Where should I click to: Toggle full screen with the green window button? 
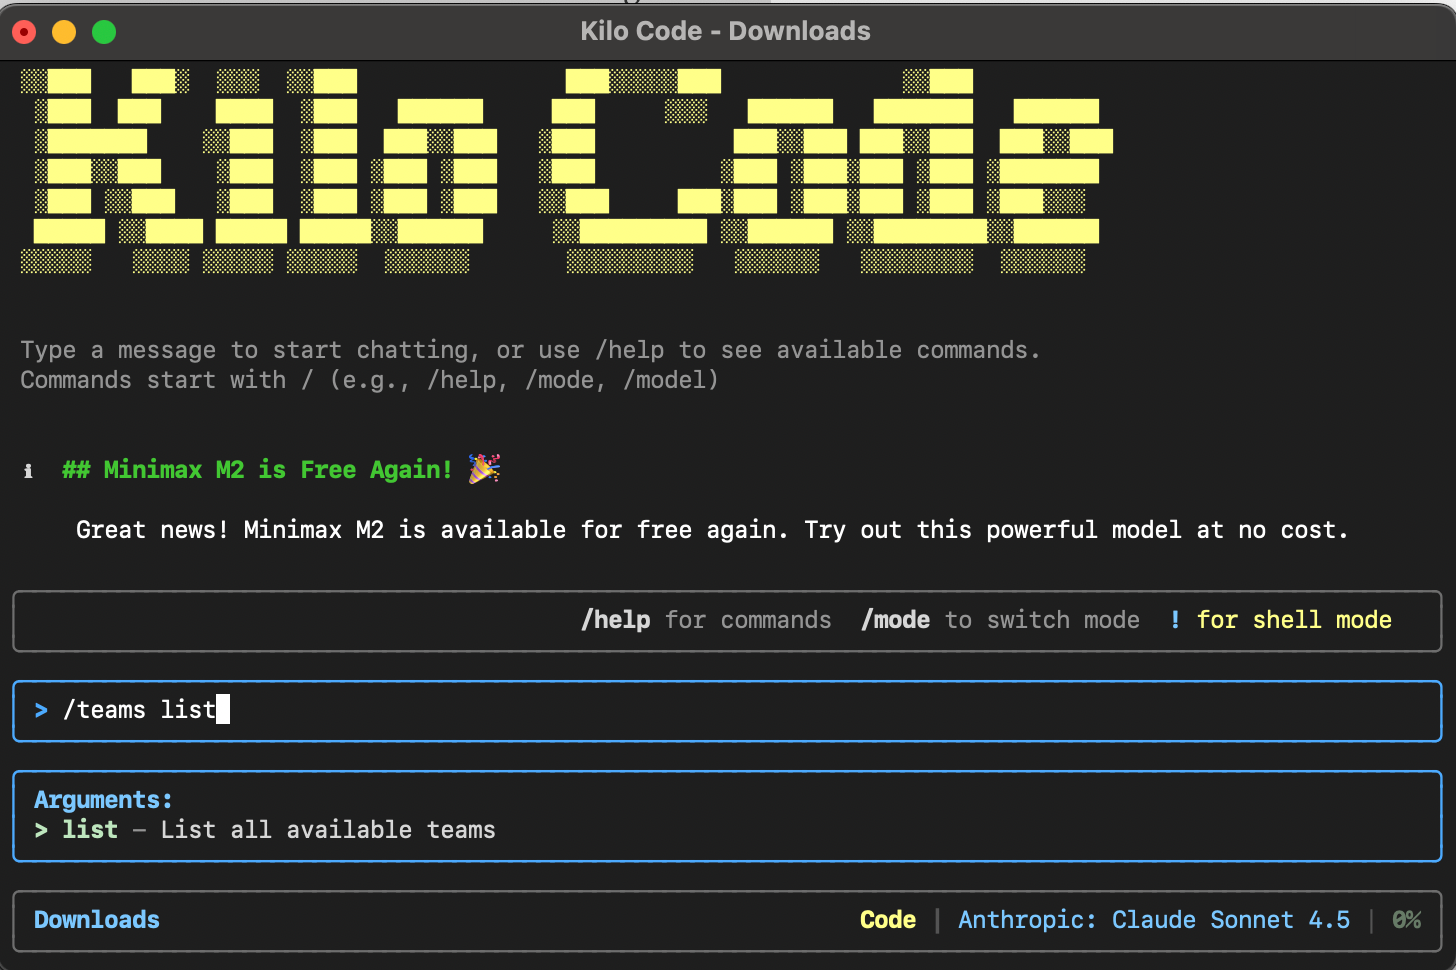103,31
